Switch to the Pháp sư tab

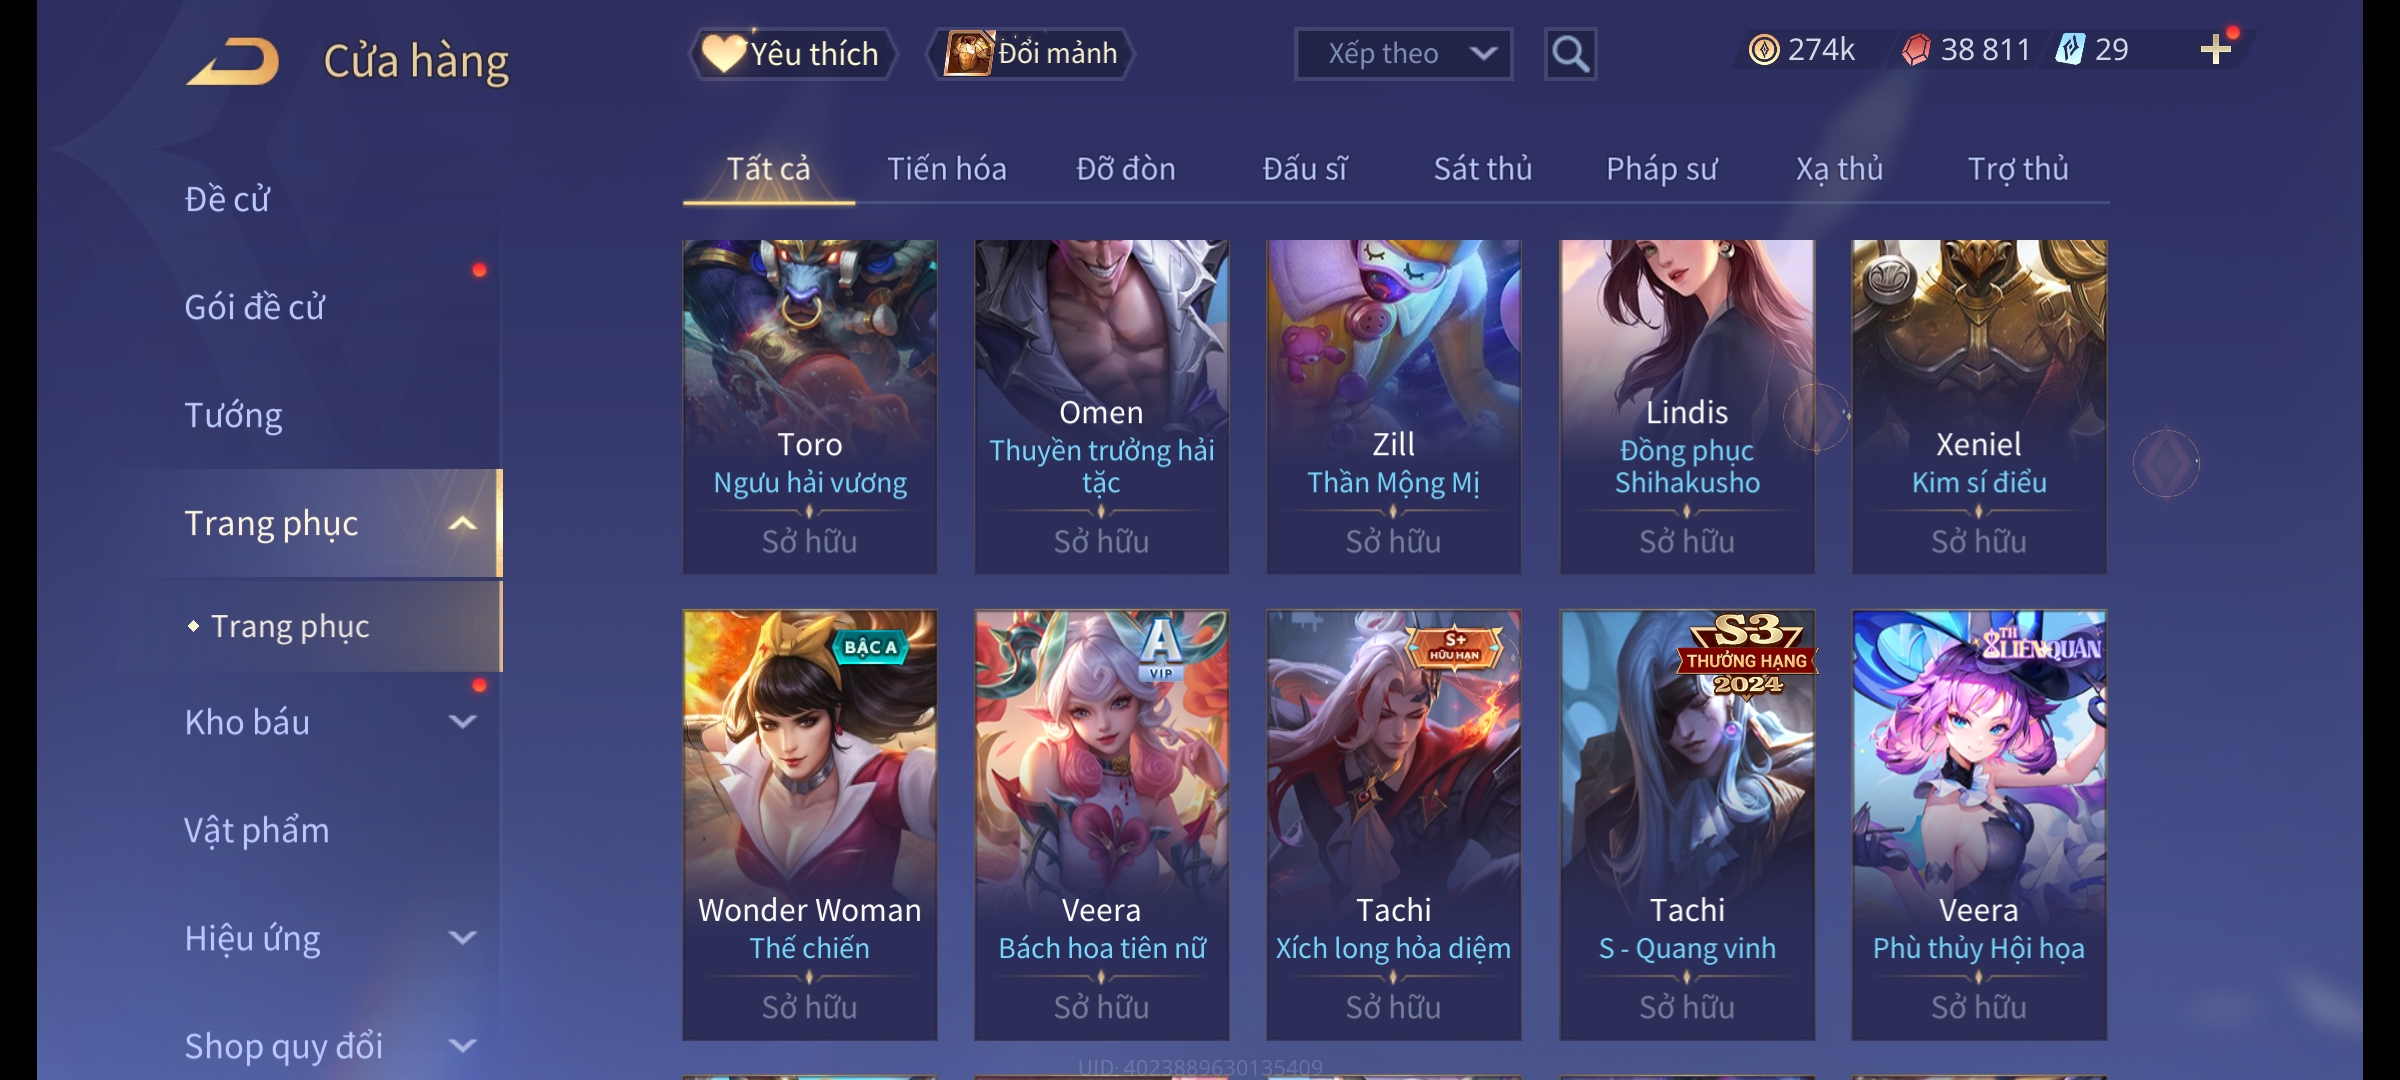tap(1661, 169)
